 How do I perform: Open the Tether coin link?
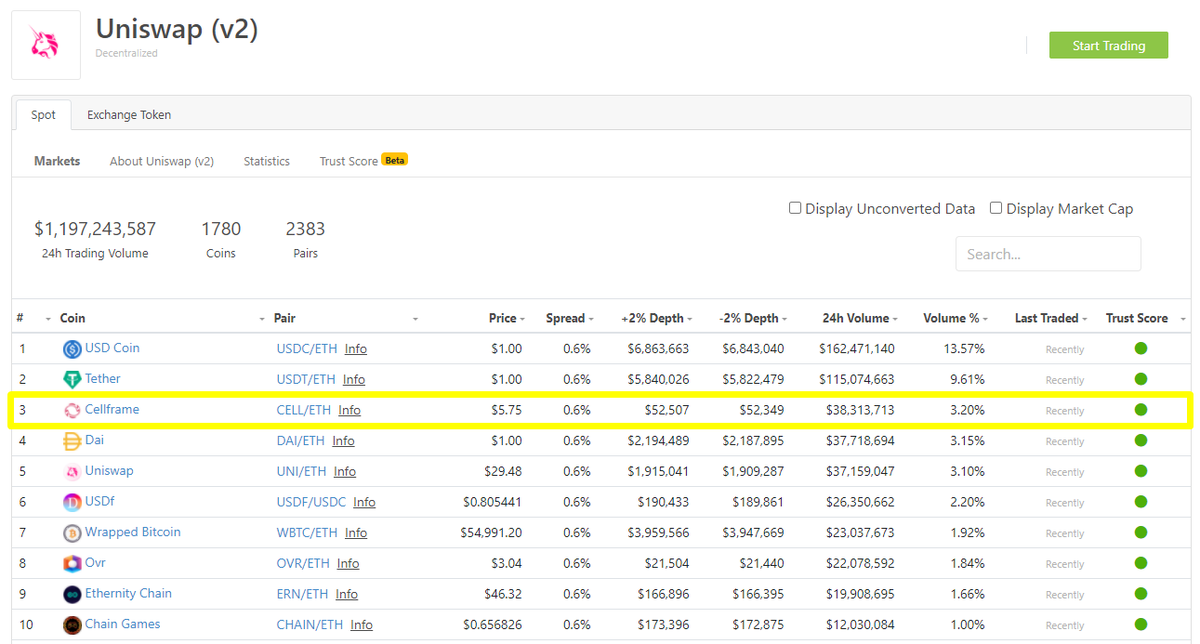[x=103, y=379]
